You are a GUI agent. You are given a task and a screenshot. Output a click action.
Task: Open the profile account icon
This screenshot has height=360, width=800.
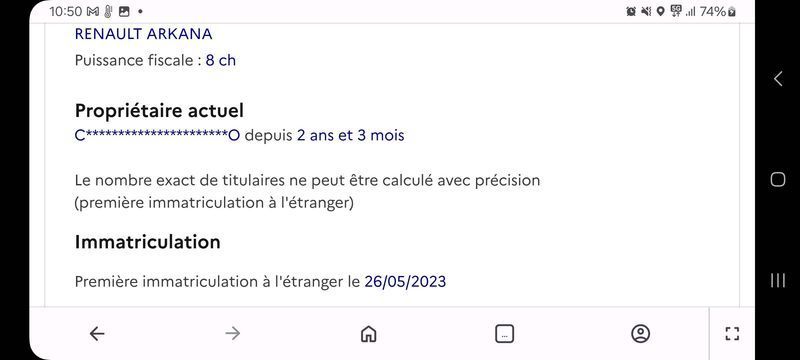point(640,334)
